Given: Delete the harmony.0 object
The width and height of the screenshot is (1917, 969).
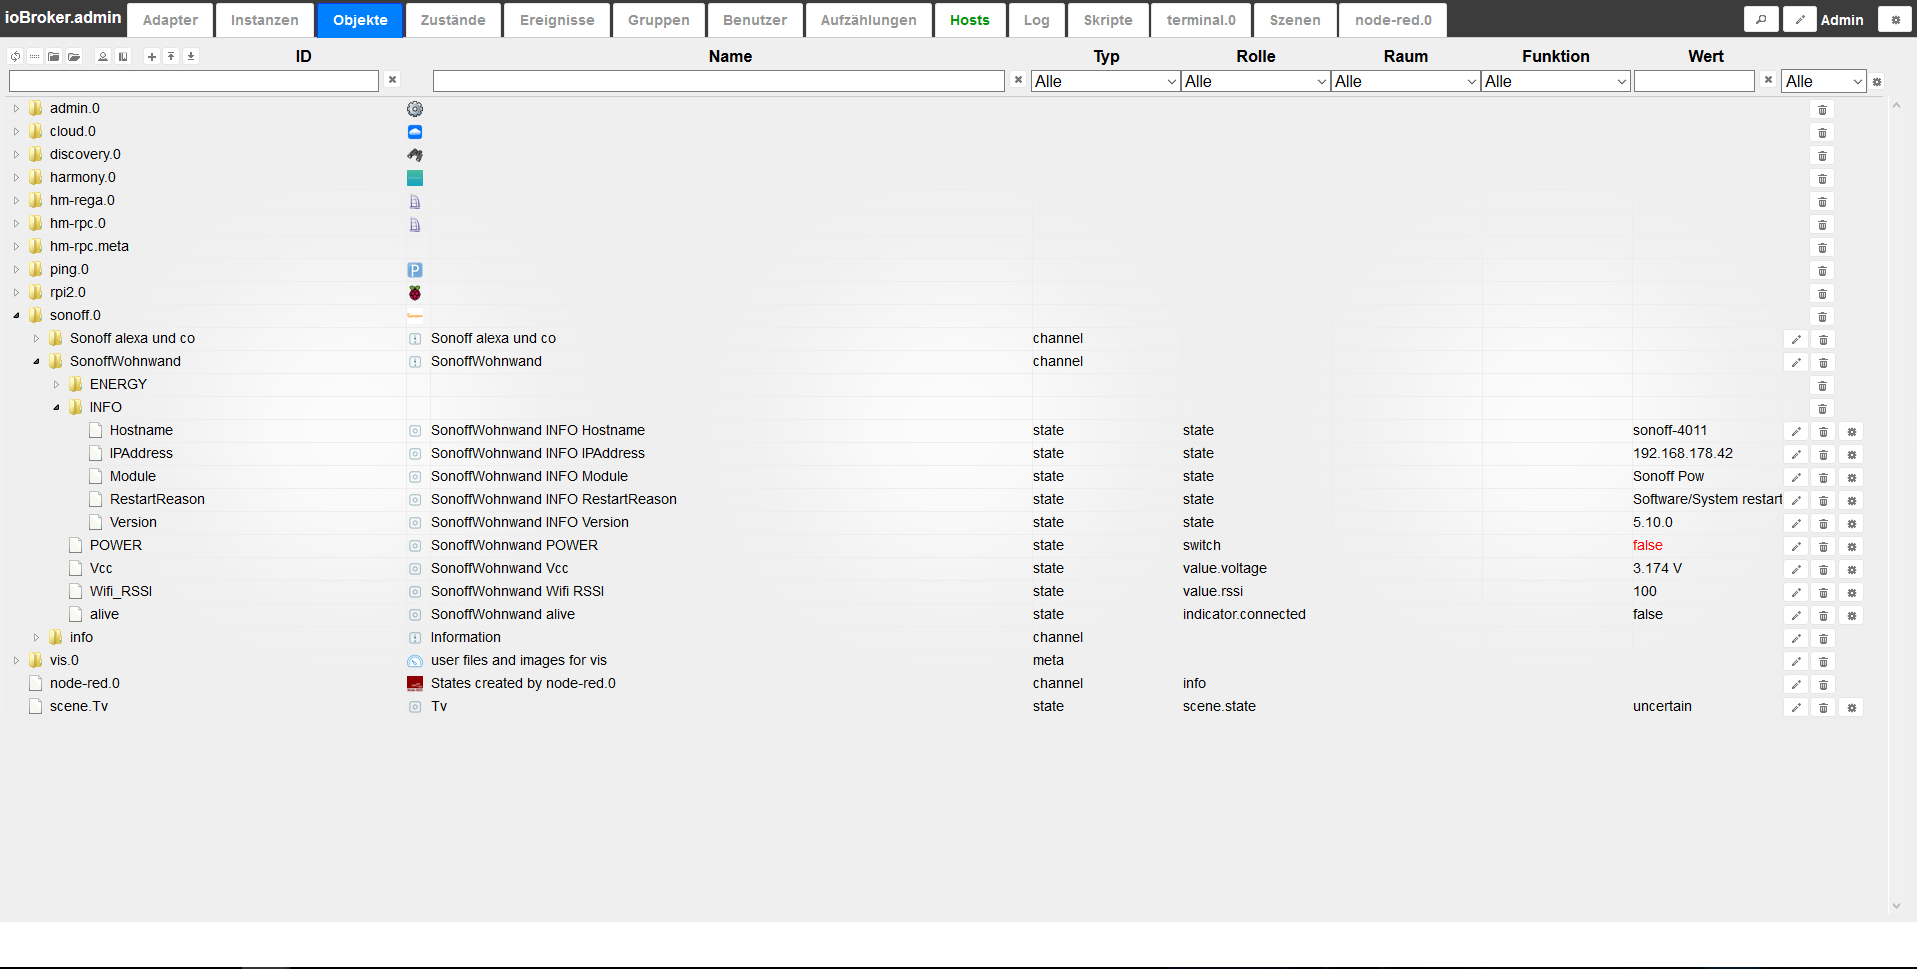Looking at the screenshot, I should click(1822, 179).
